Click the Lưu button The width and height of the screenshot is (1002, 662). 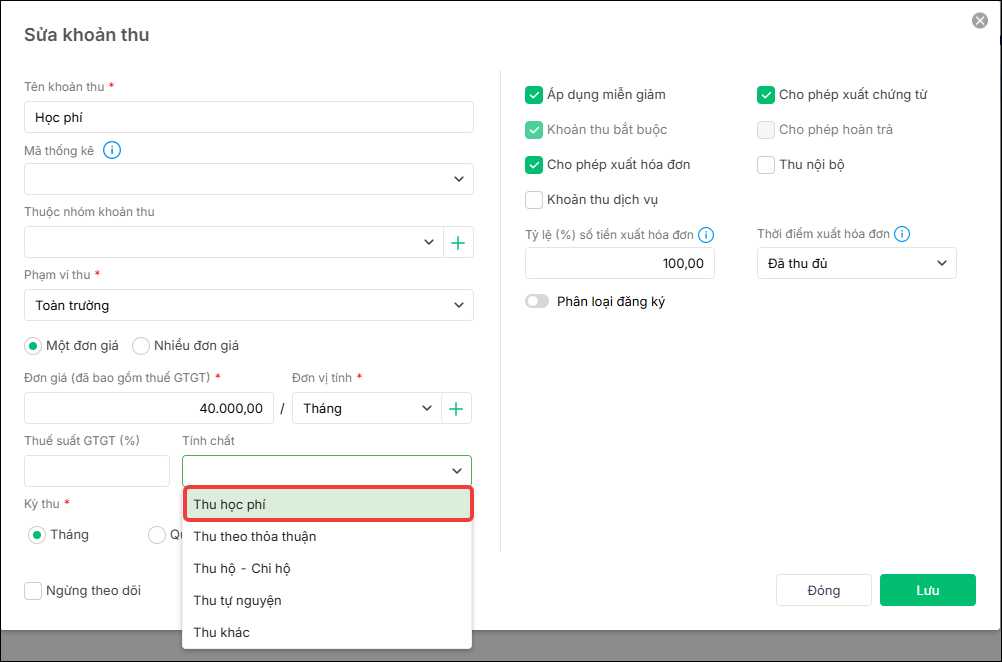click(927, 590)
